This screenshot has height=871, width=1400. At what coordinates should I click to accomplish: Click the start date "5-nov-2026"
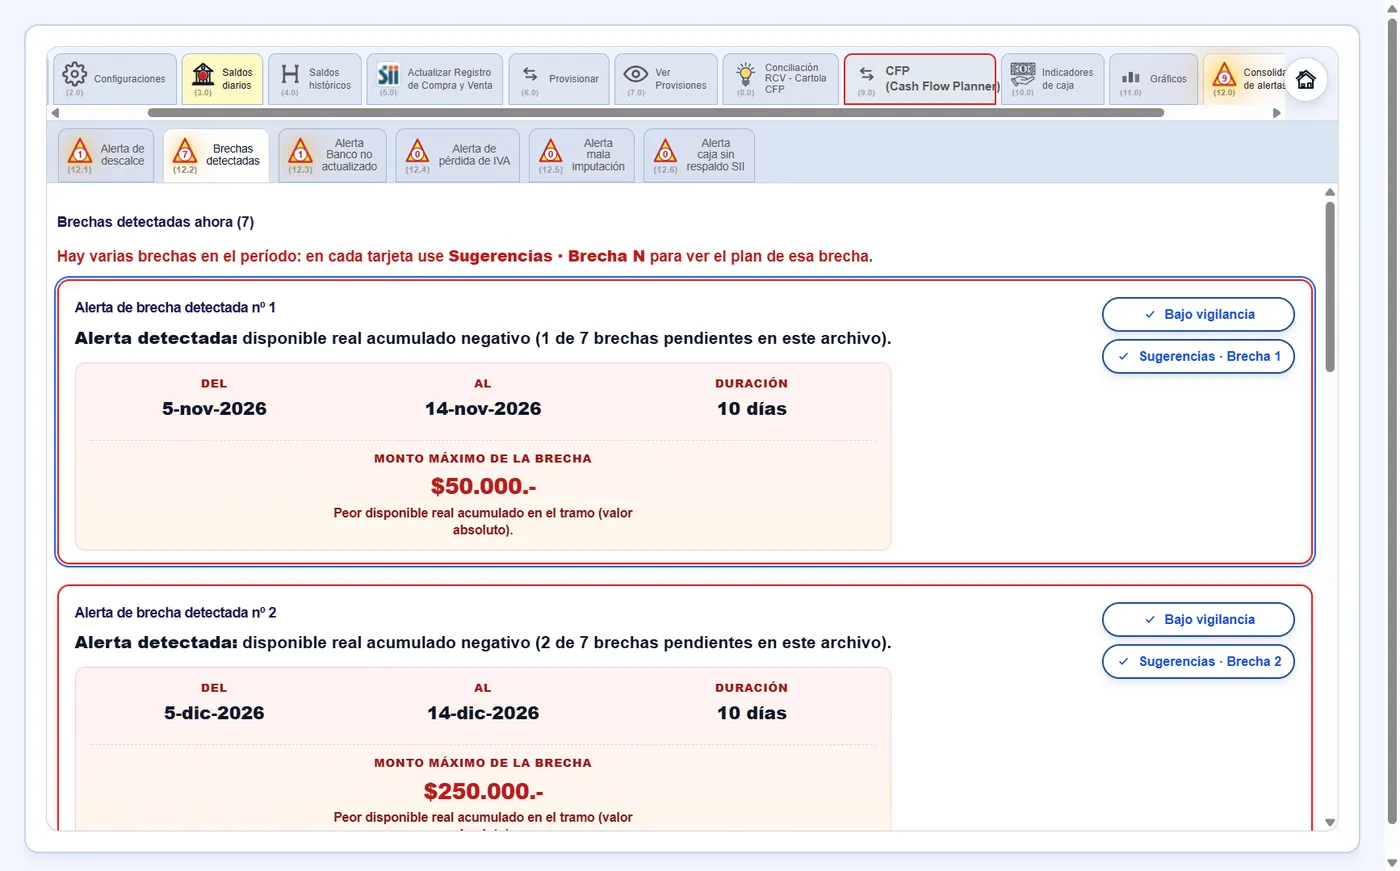(x=214, y=408)
